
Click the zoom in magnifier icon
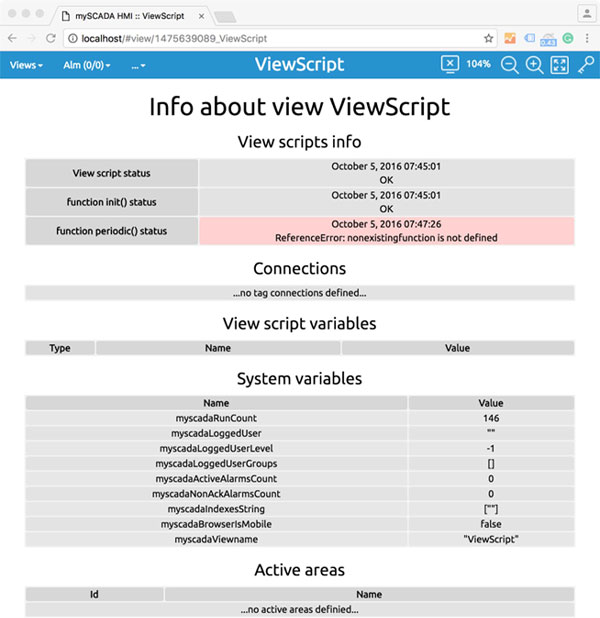534,65
